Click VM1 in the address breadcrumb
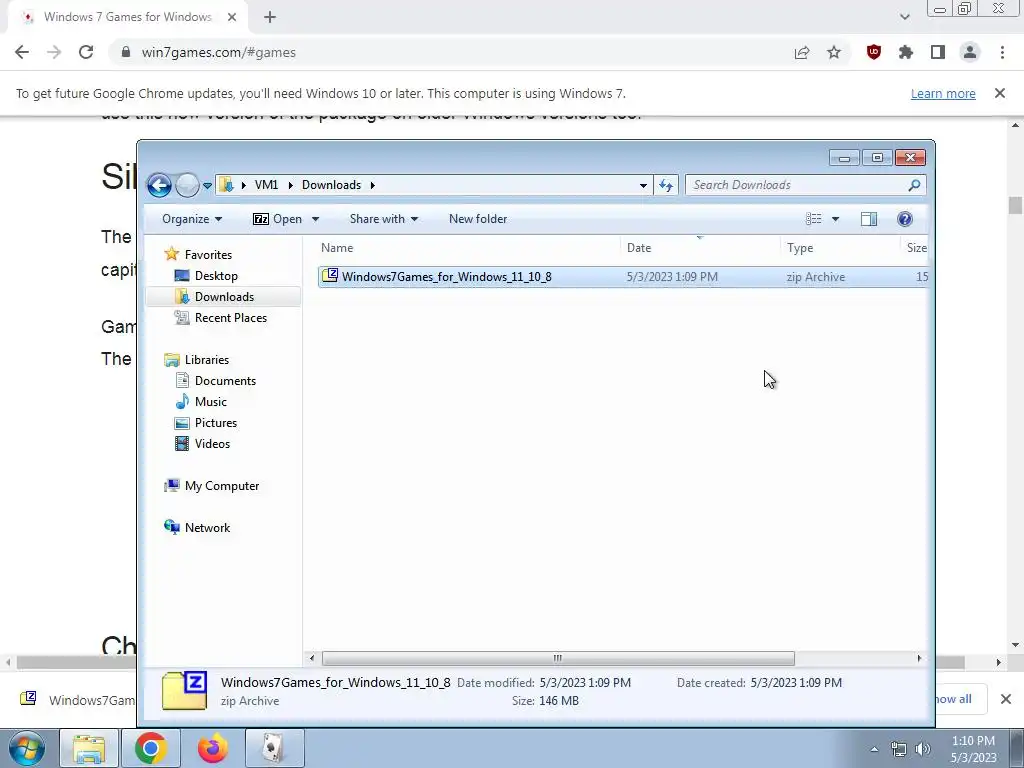 pos(266,185)
